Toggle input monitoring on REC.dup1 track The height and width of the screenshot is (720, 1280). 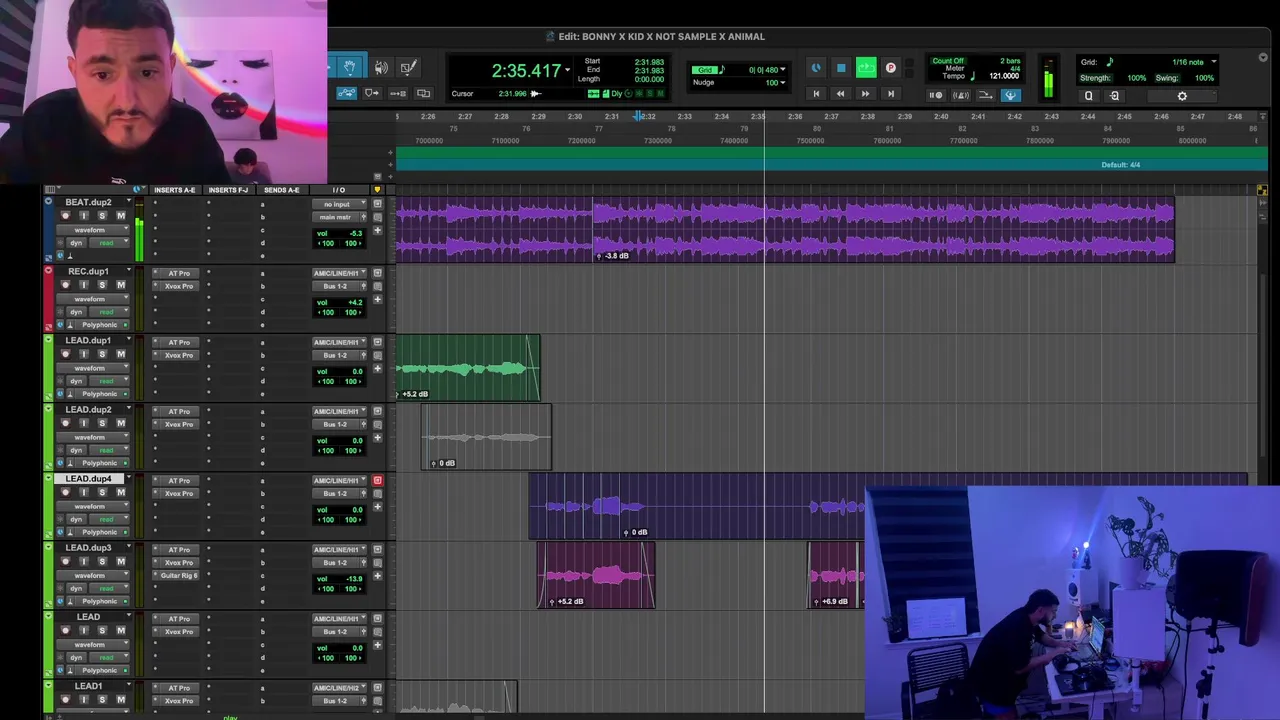(84, 285)
